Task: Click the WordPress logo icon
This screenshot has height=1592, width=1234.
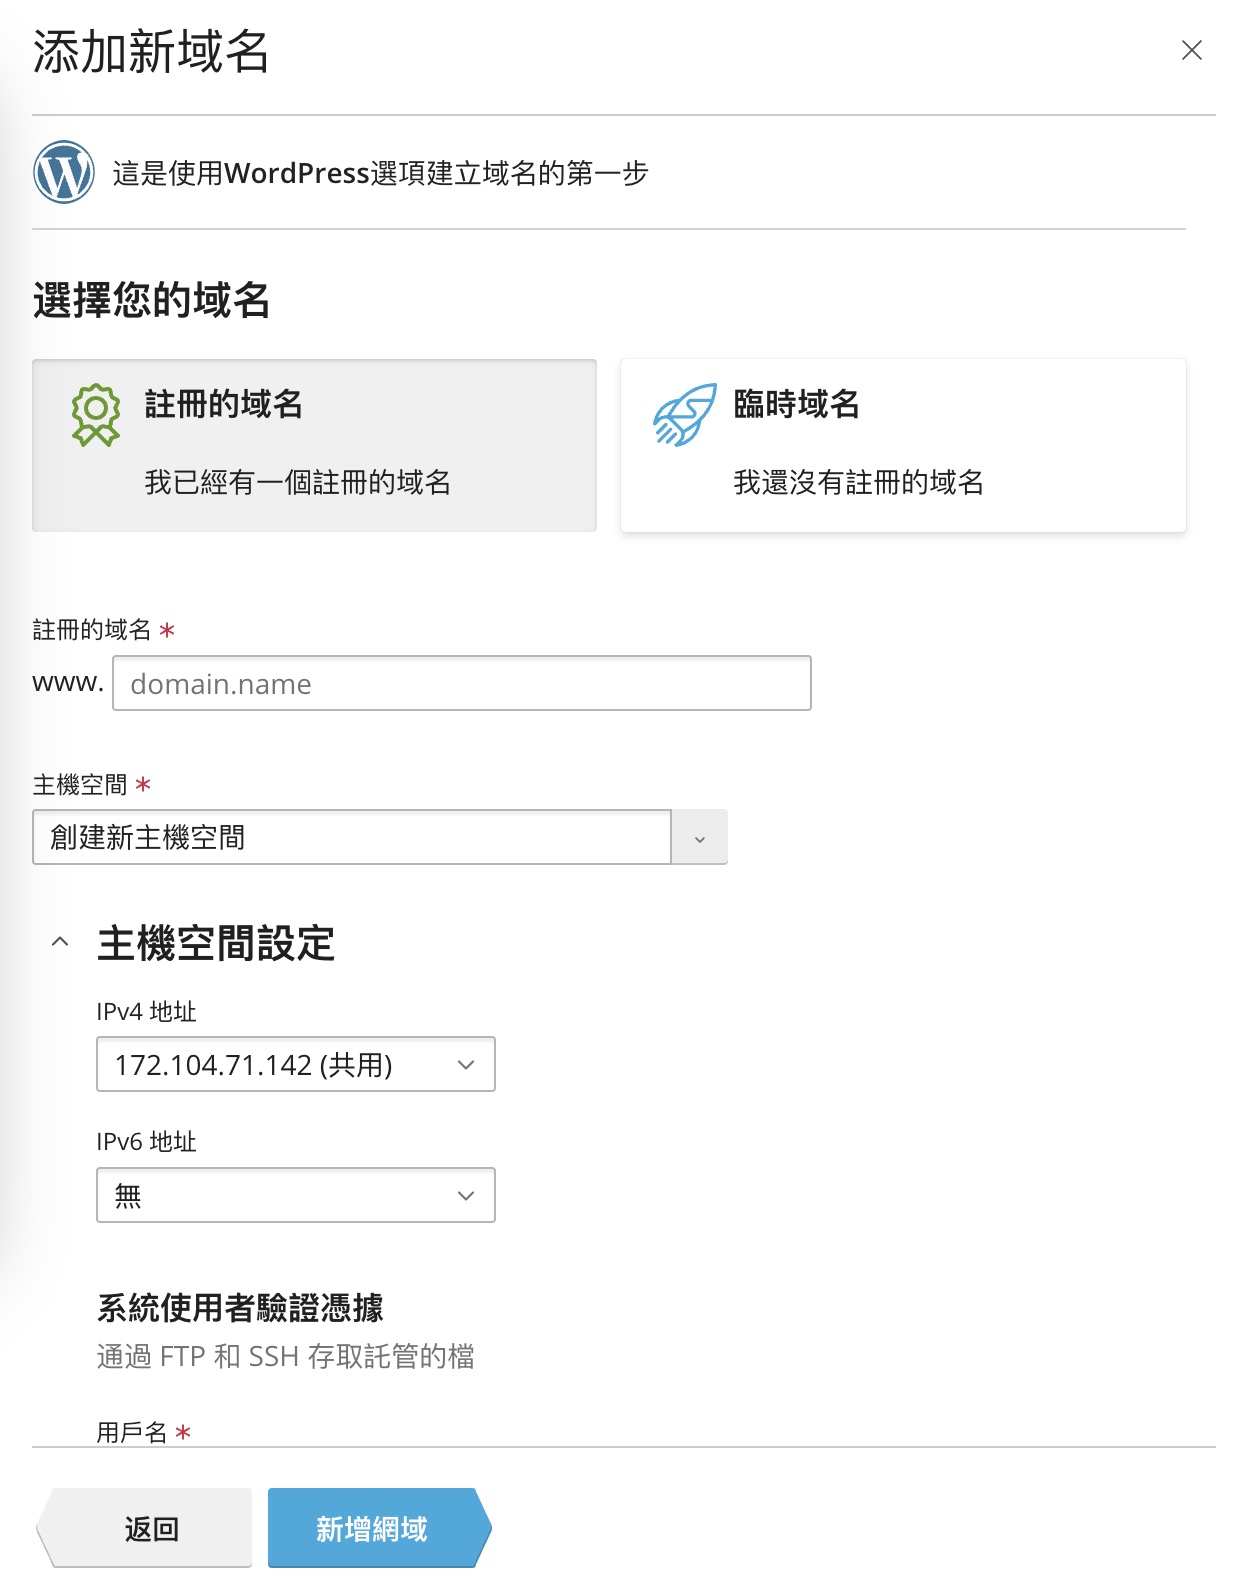Action: click(64, 172)
